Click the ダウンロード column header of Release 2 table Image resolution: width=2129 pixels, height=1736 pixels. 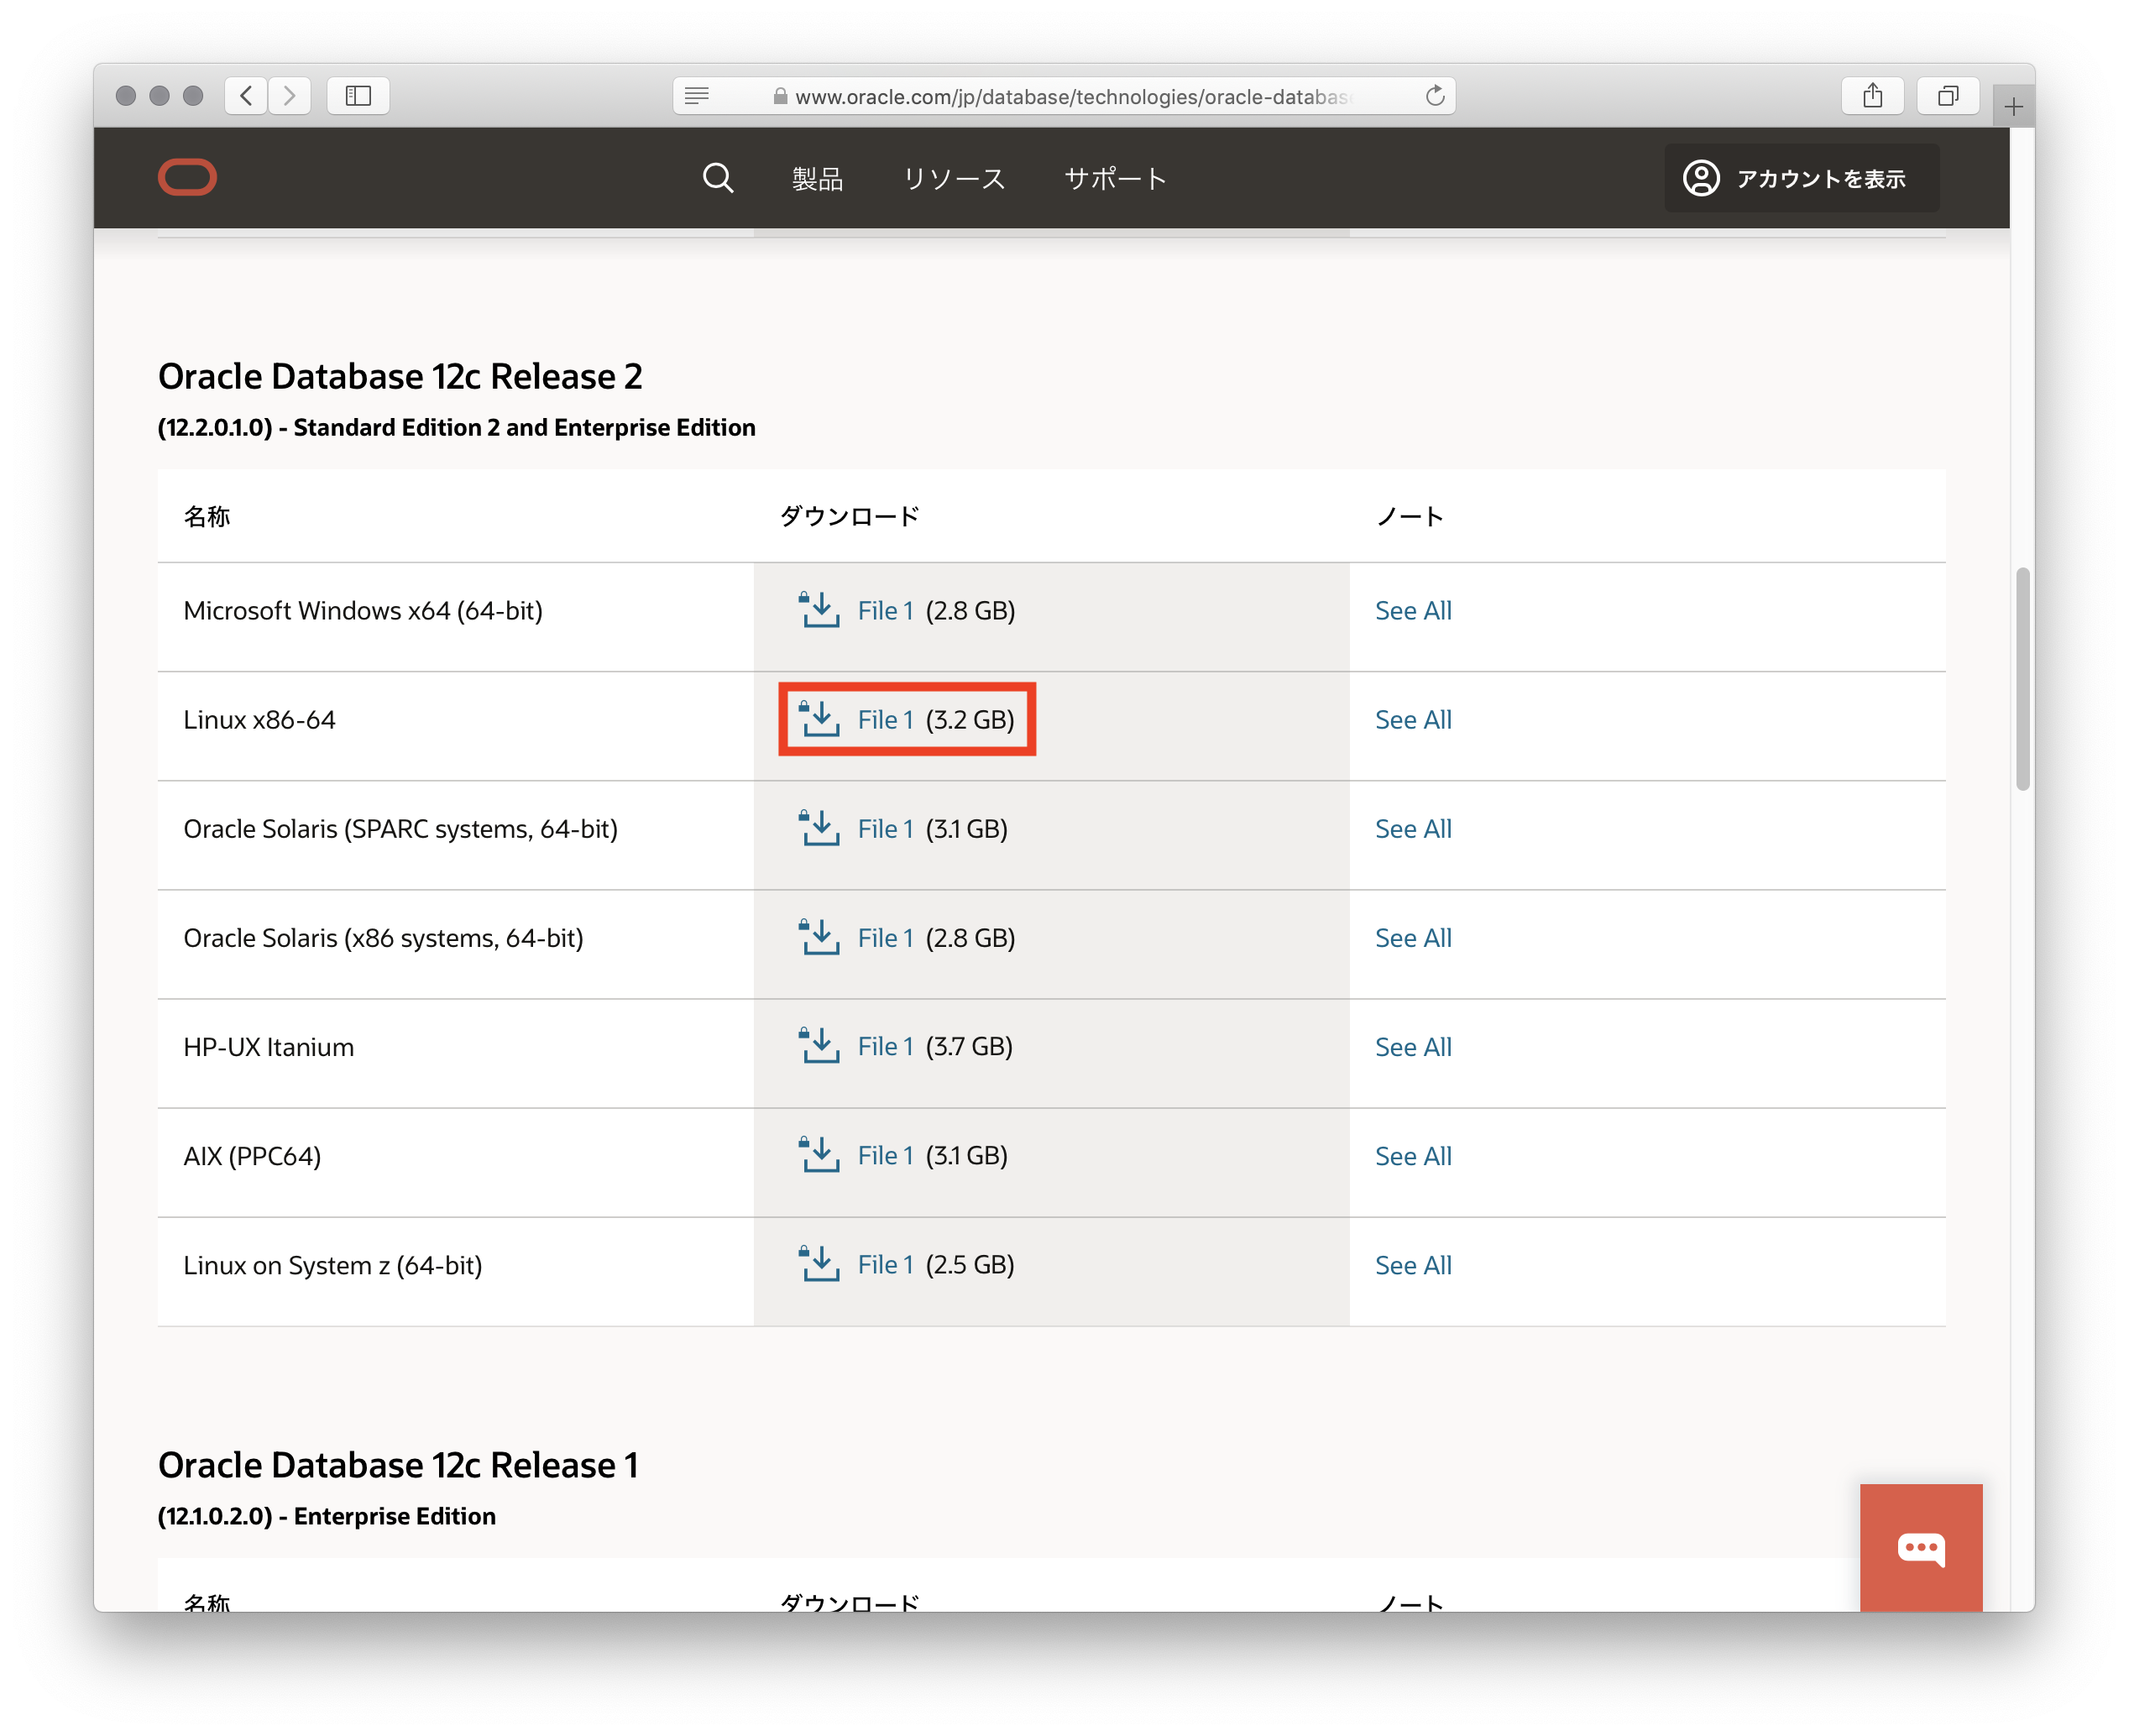click(849, 516)
